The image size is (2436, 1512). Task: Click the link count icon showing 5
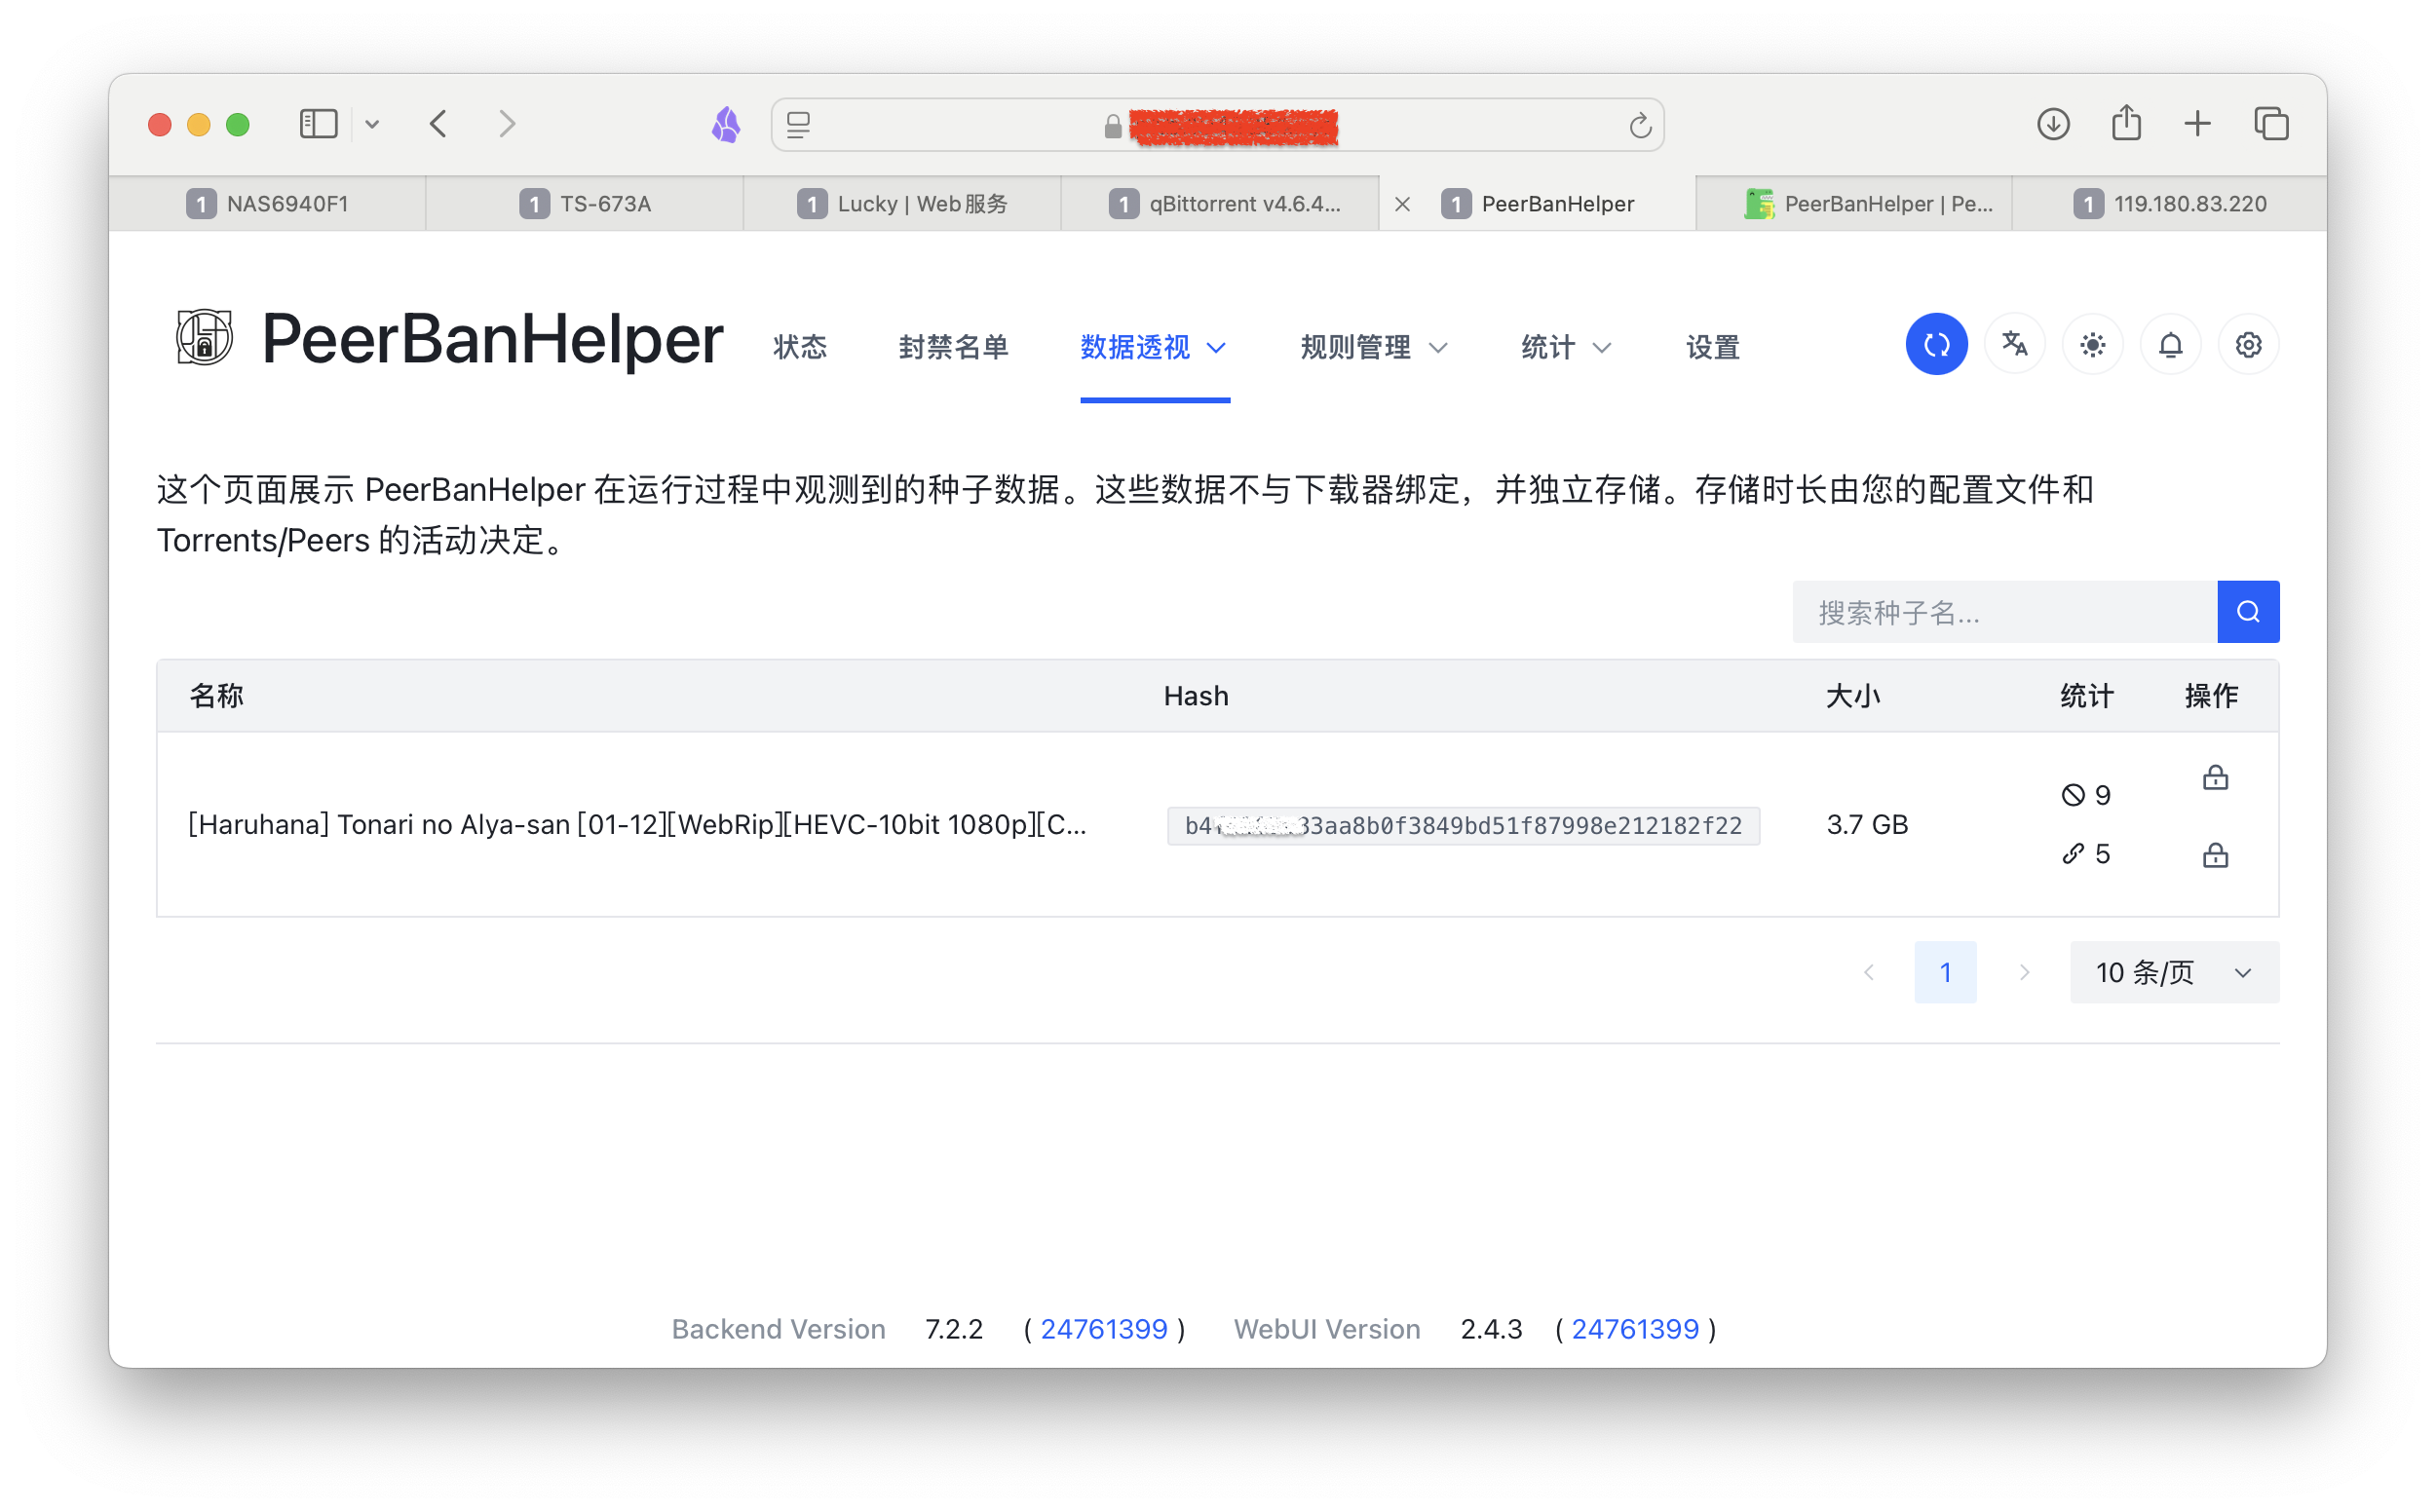coord(2073,854)
